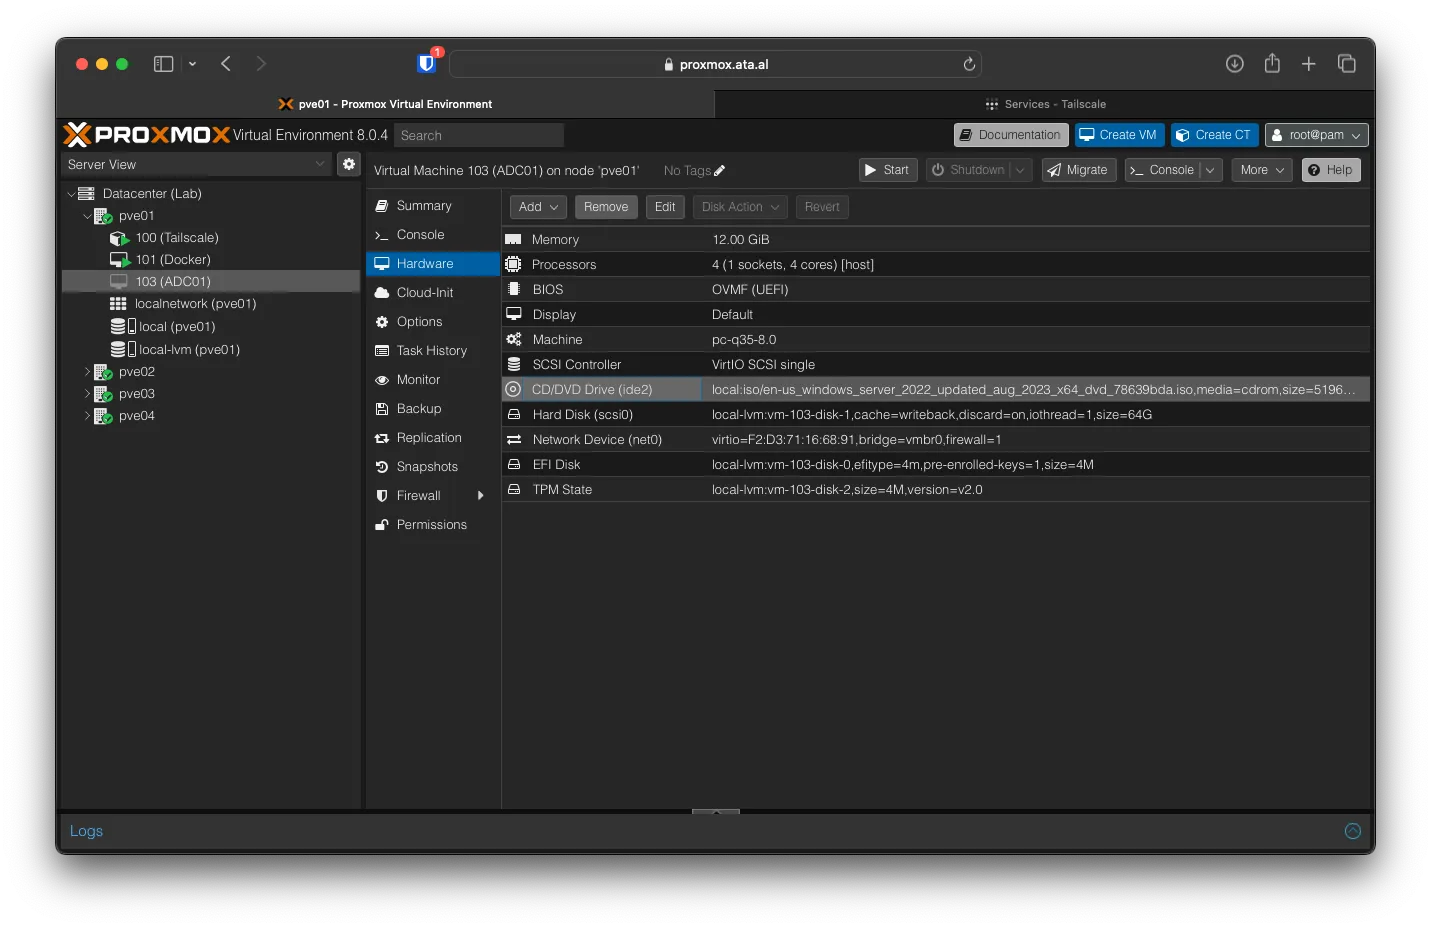1431x928 pixels.
Task: Open a new tab with plus icon
Action: 1309,64
